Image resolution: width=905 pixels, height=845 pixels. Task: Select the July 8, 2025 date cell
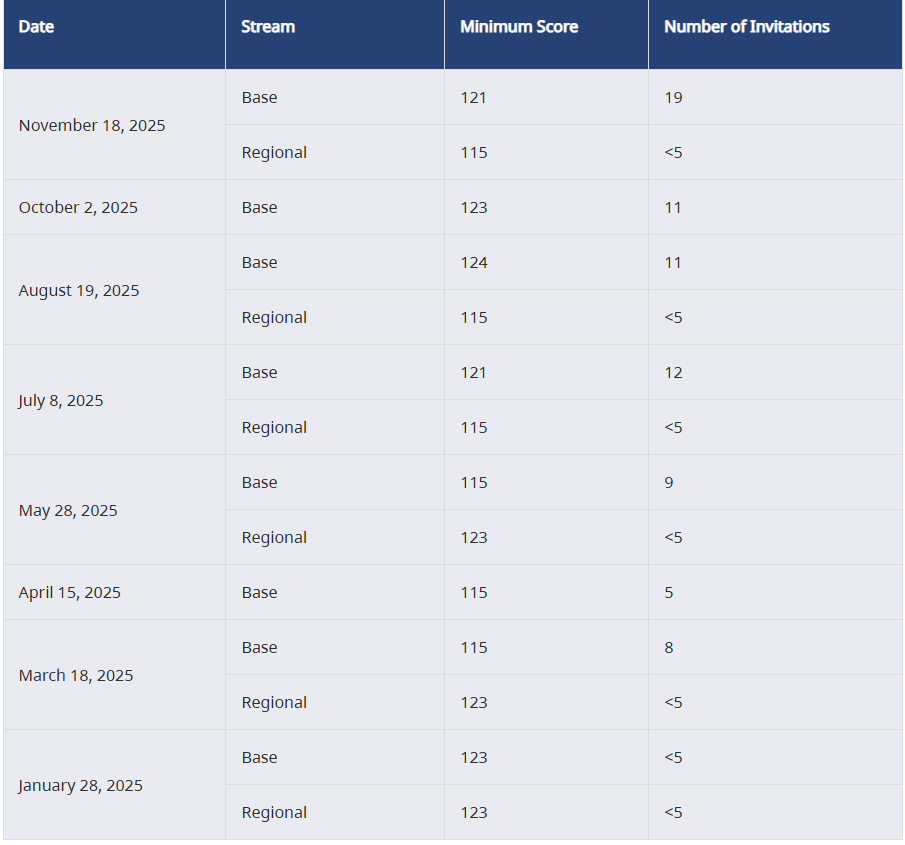coord(61,401)
